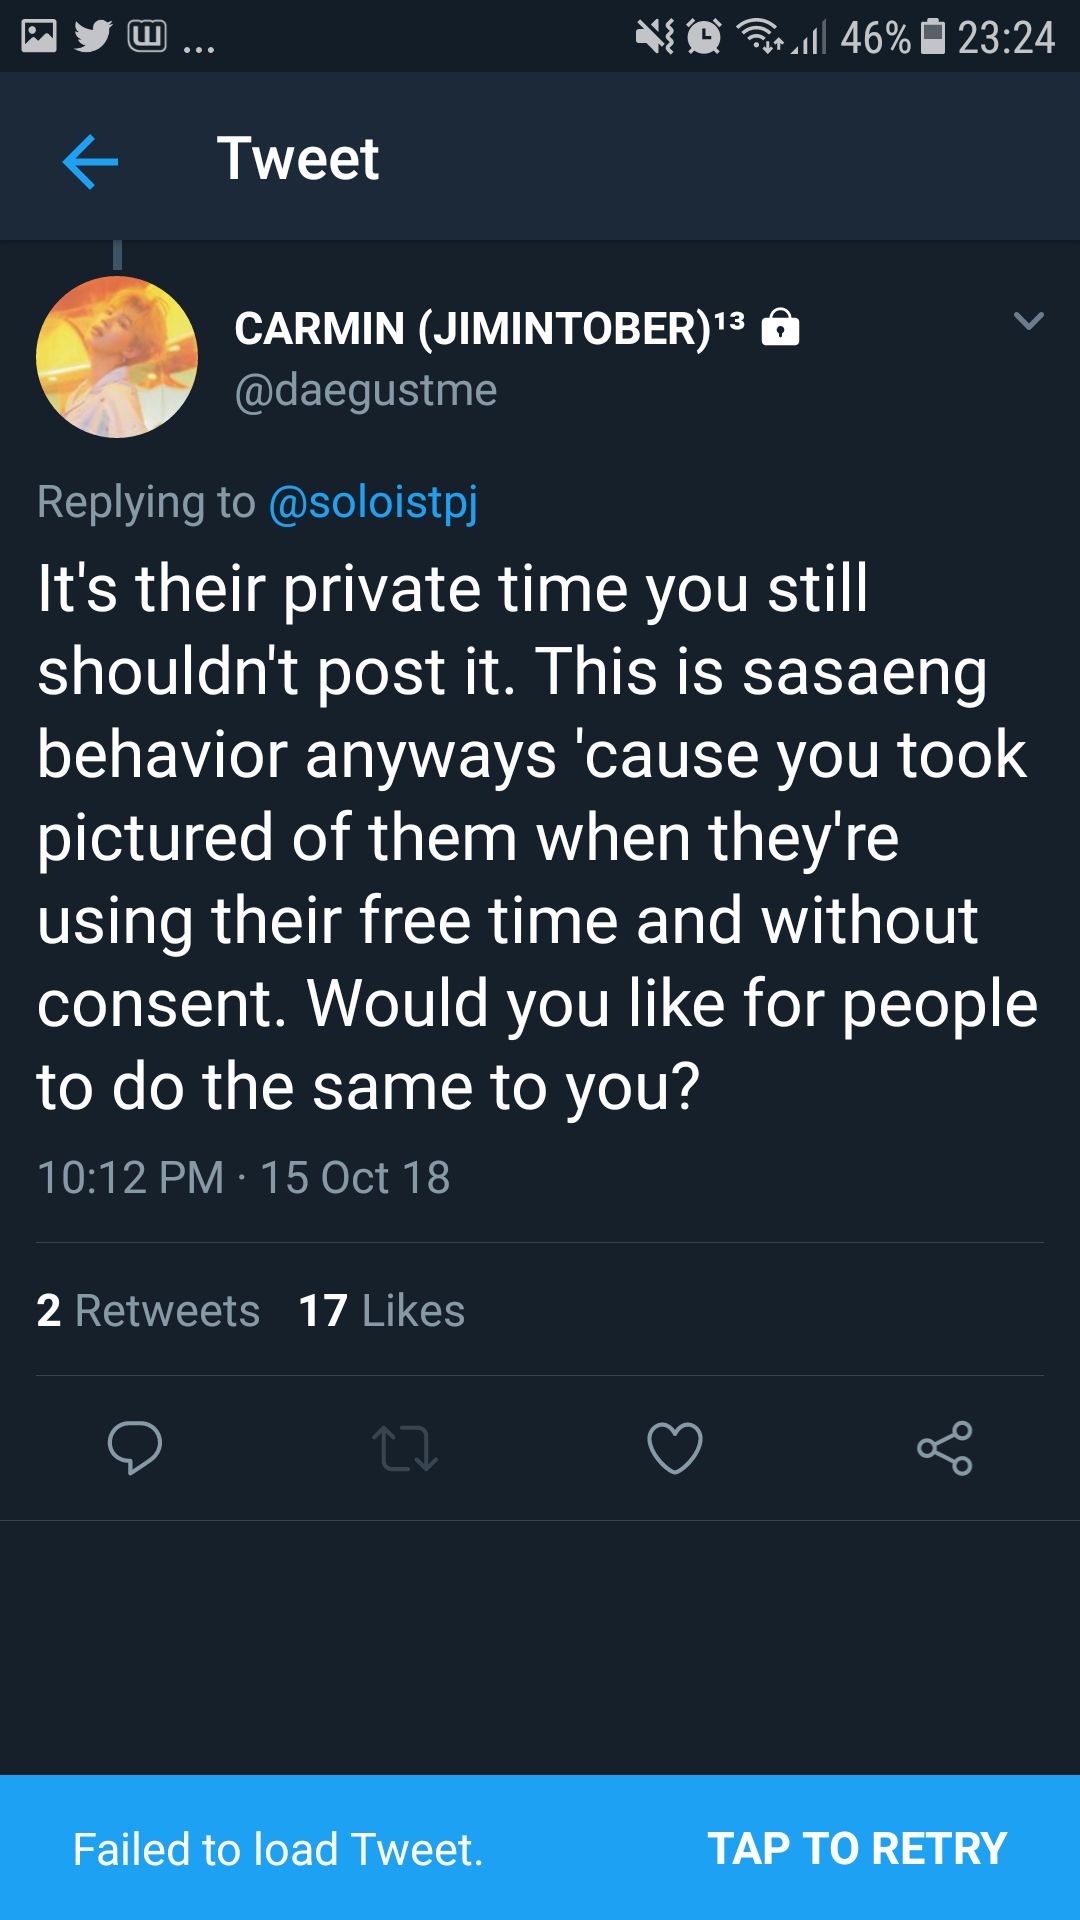Tap the lock icon beside CARMIN name
1080x1920 pixels.
(780, 327)
